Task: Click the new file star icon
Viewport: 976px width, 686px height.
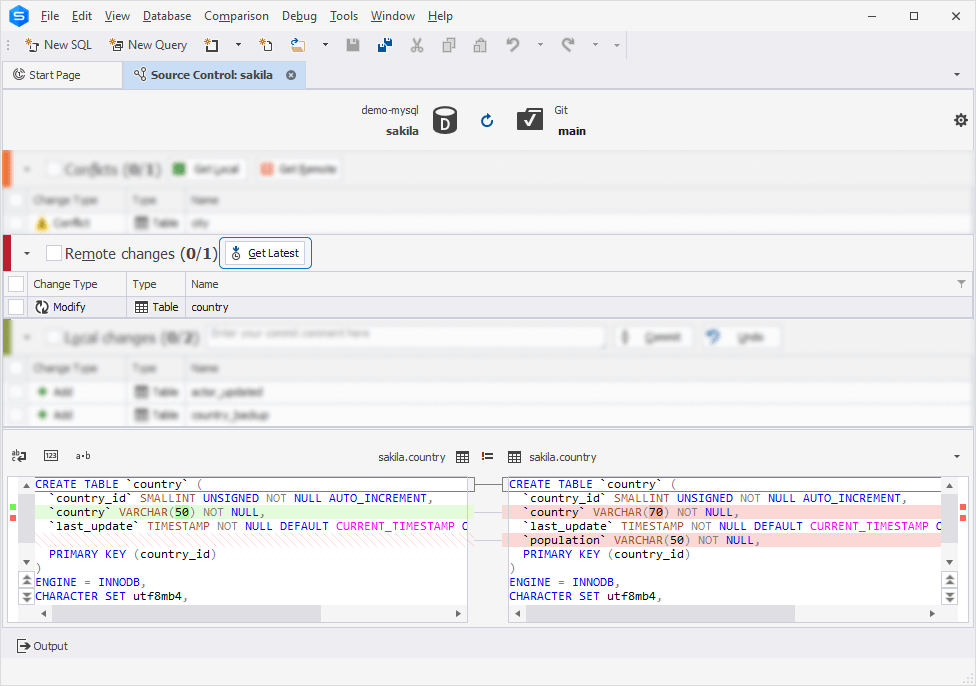Action: point(266,45)
